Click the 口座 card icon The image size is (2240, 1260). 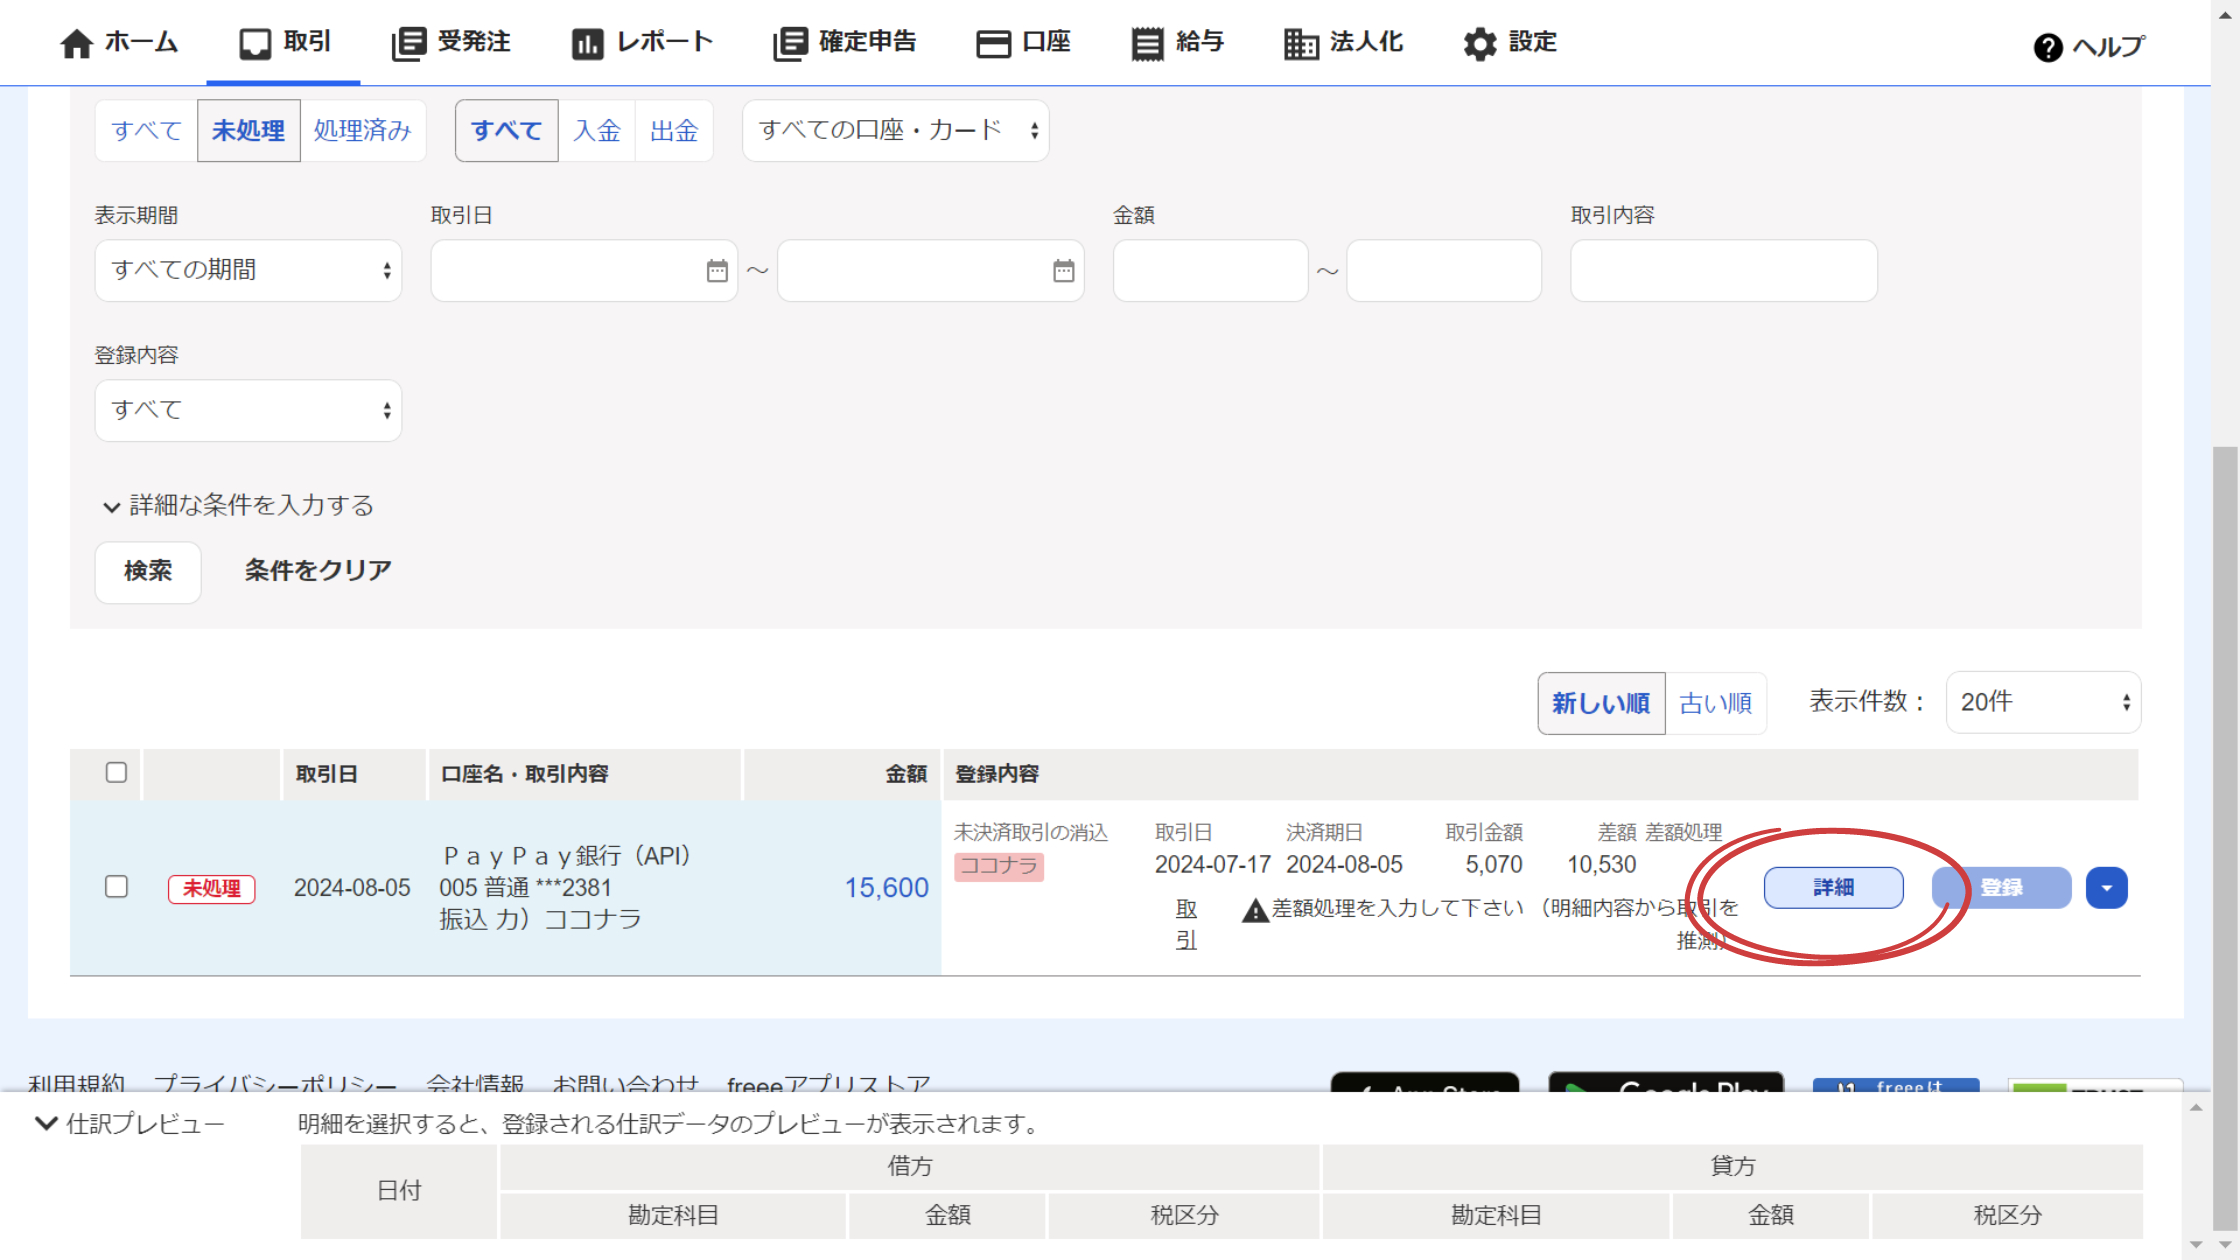coord(993,44)
